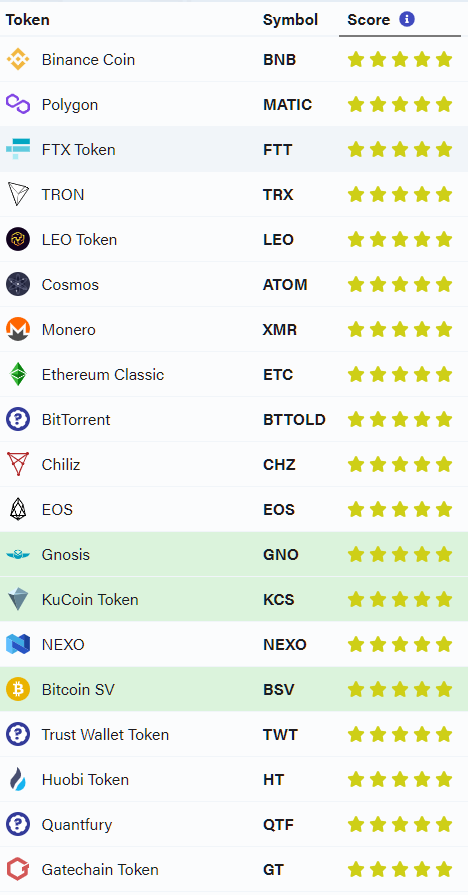Screen dimensions: 468x895
Task: Open the Trust Wallet Token link
Action: tap(106, 734)
